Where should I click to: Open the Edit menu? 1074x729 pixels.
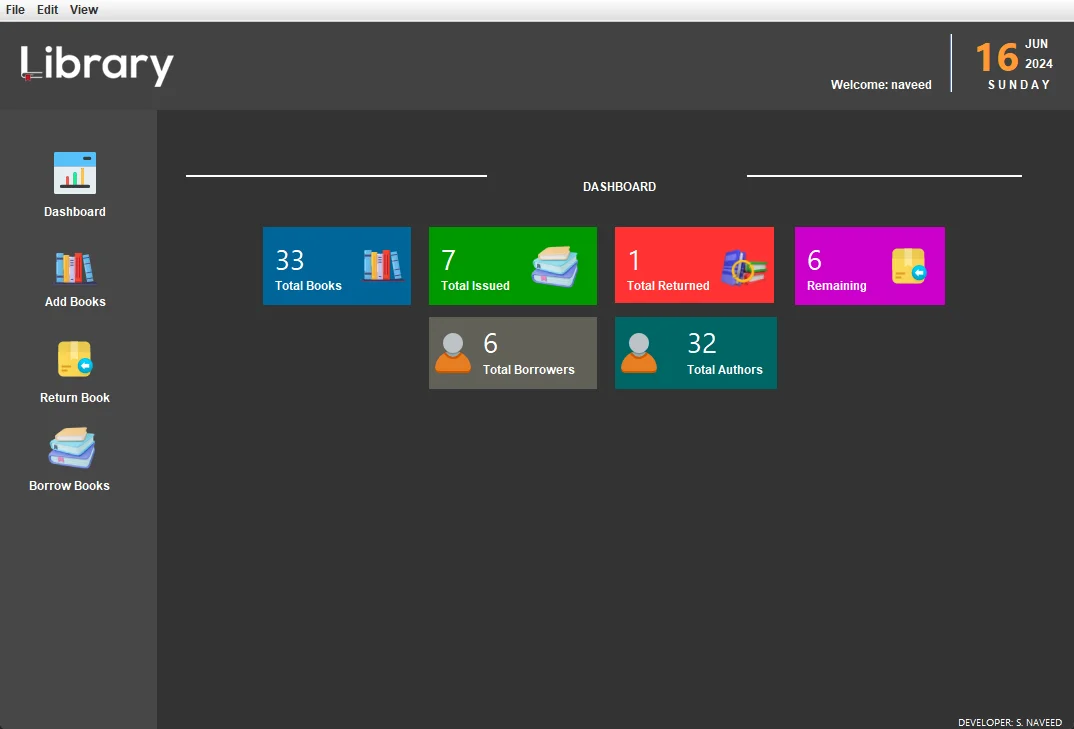(47, 10)
